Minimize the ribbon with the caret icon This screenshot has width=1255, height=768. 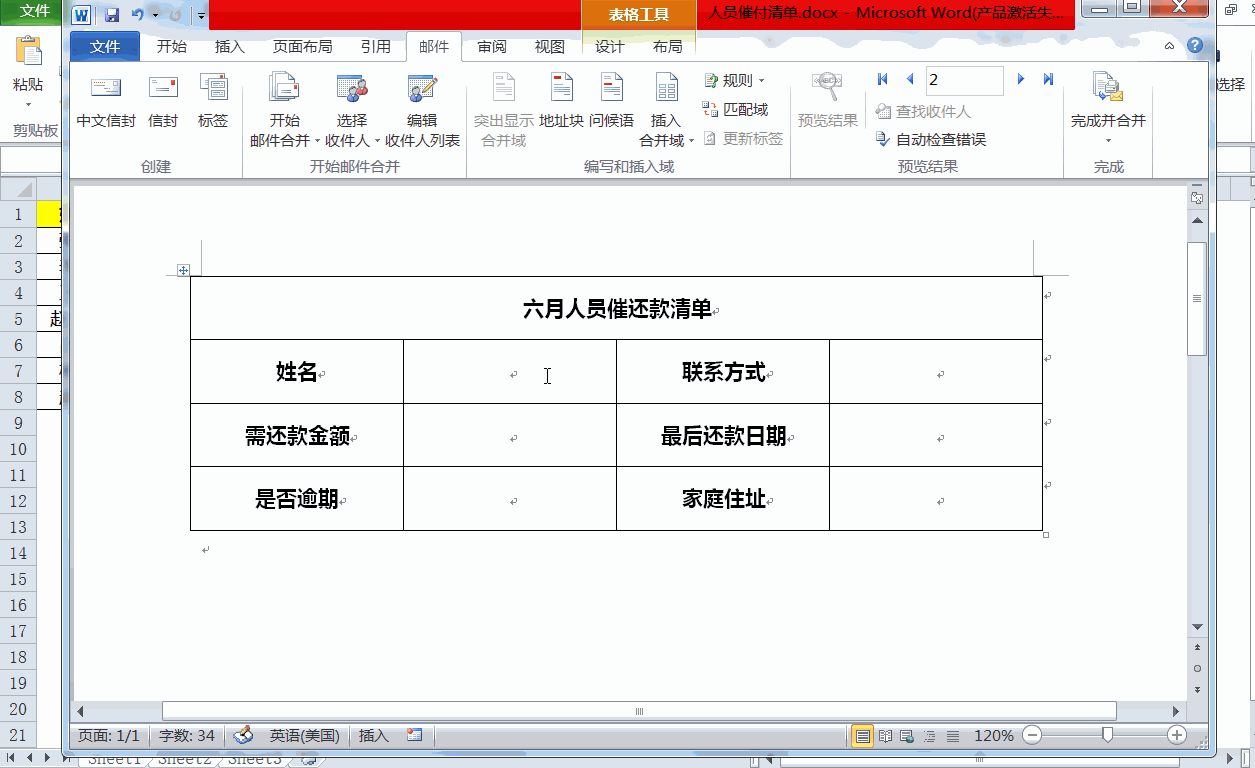pos(1170,46)
